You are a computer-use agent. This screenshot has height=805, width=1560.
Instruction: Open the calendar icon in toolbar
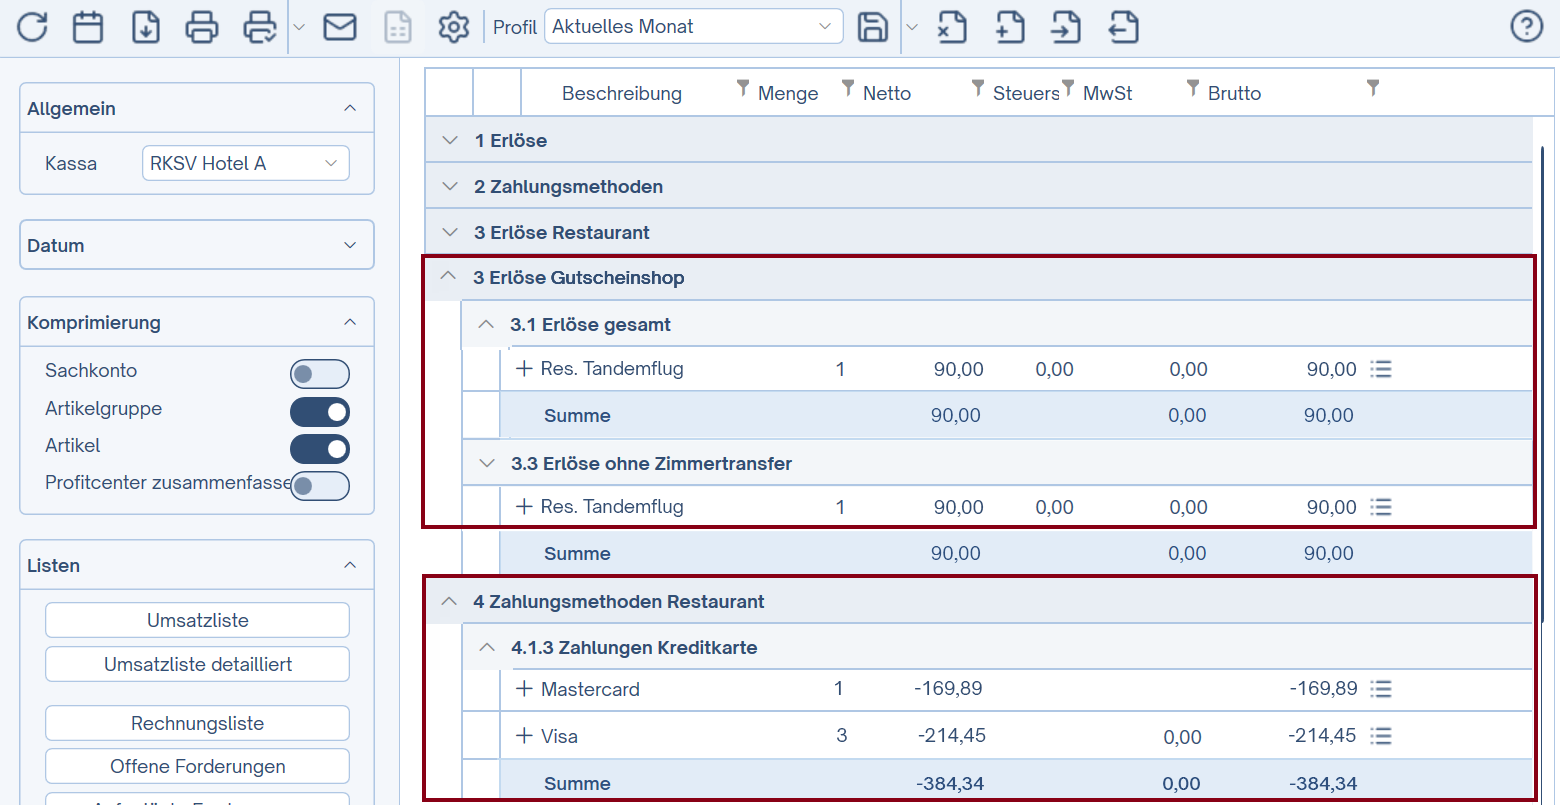(x=88, y=27)
